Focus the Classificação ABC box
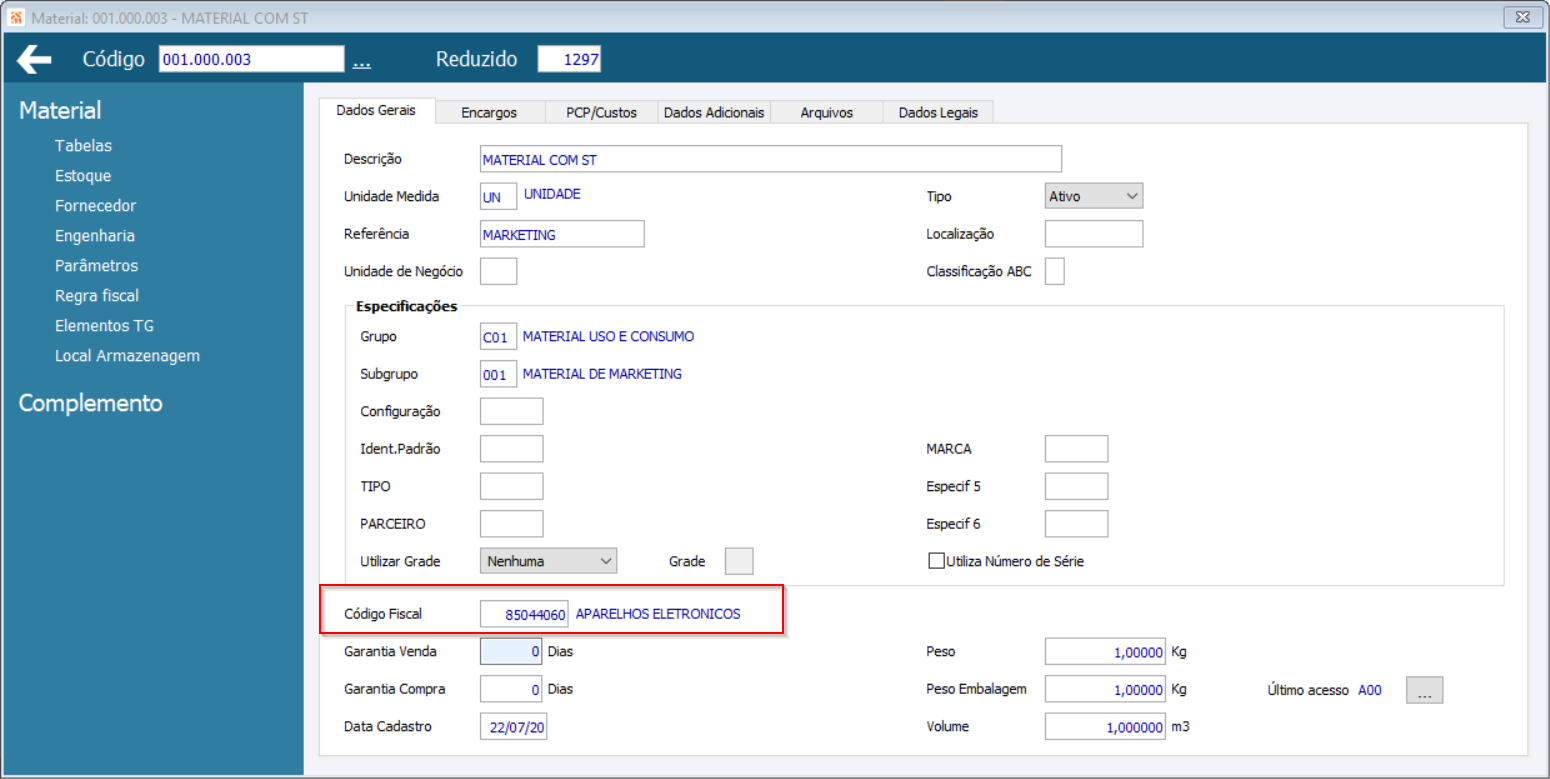 pyautogui.click(x=1055, y=271)
